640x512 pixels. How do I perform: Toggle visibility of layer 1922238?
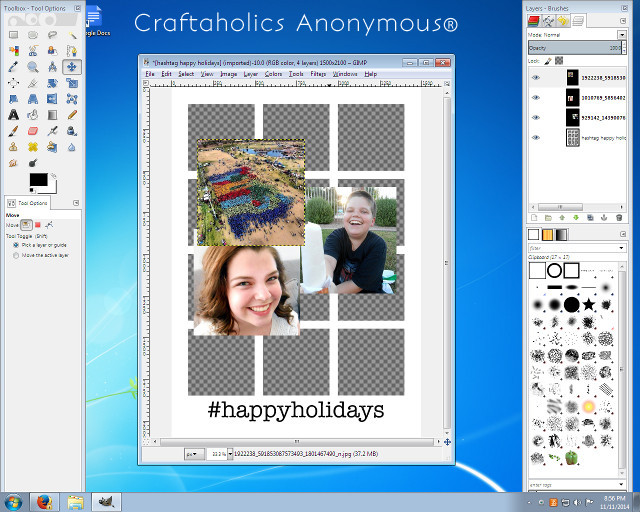point(536,77)
